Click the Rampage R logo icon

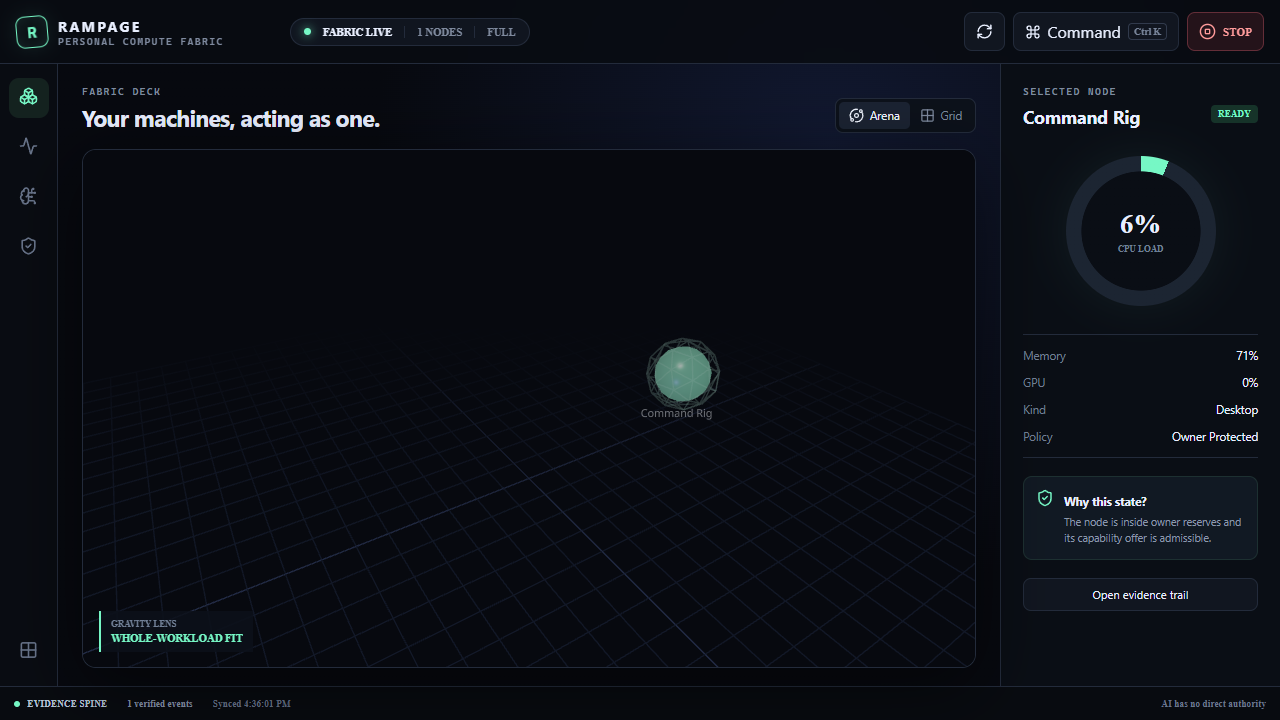pos(32,32)
